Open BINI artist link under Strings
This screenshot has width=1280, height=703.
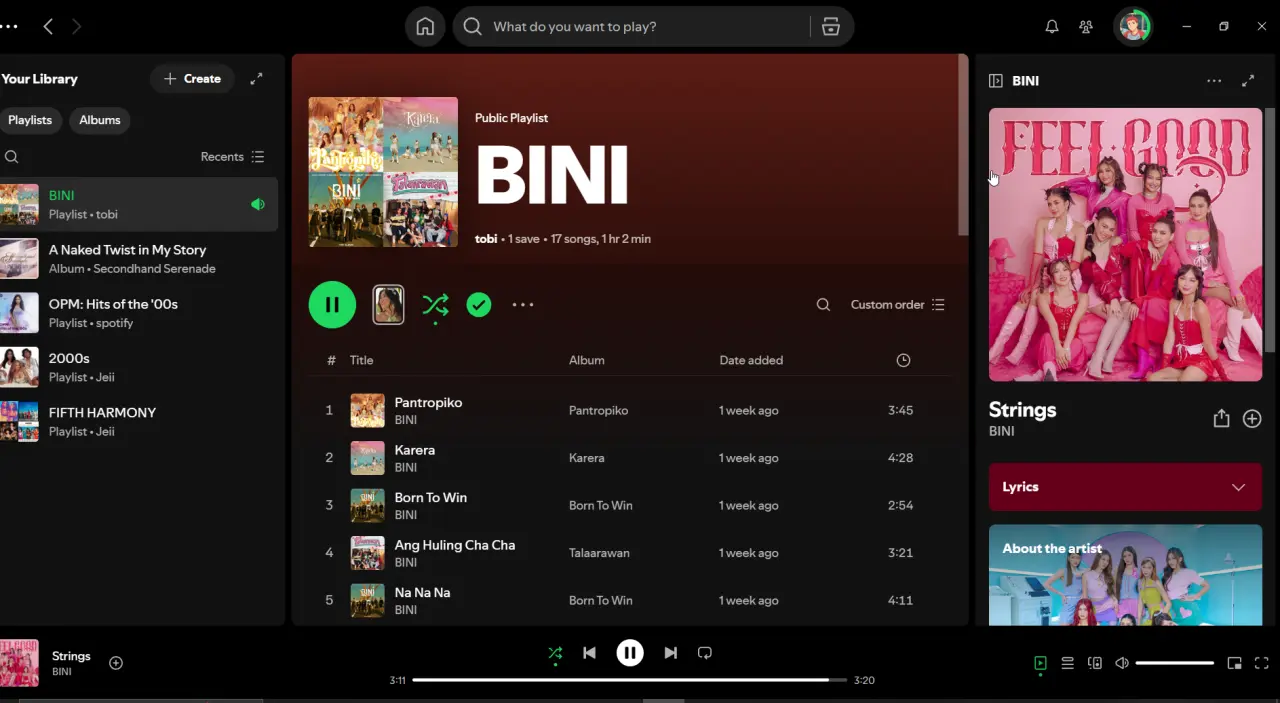coord(1001,431)
